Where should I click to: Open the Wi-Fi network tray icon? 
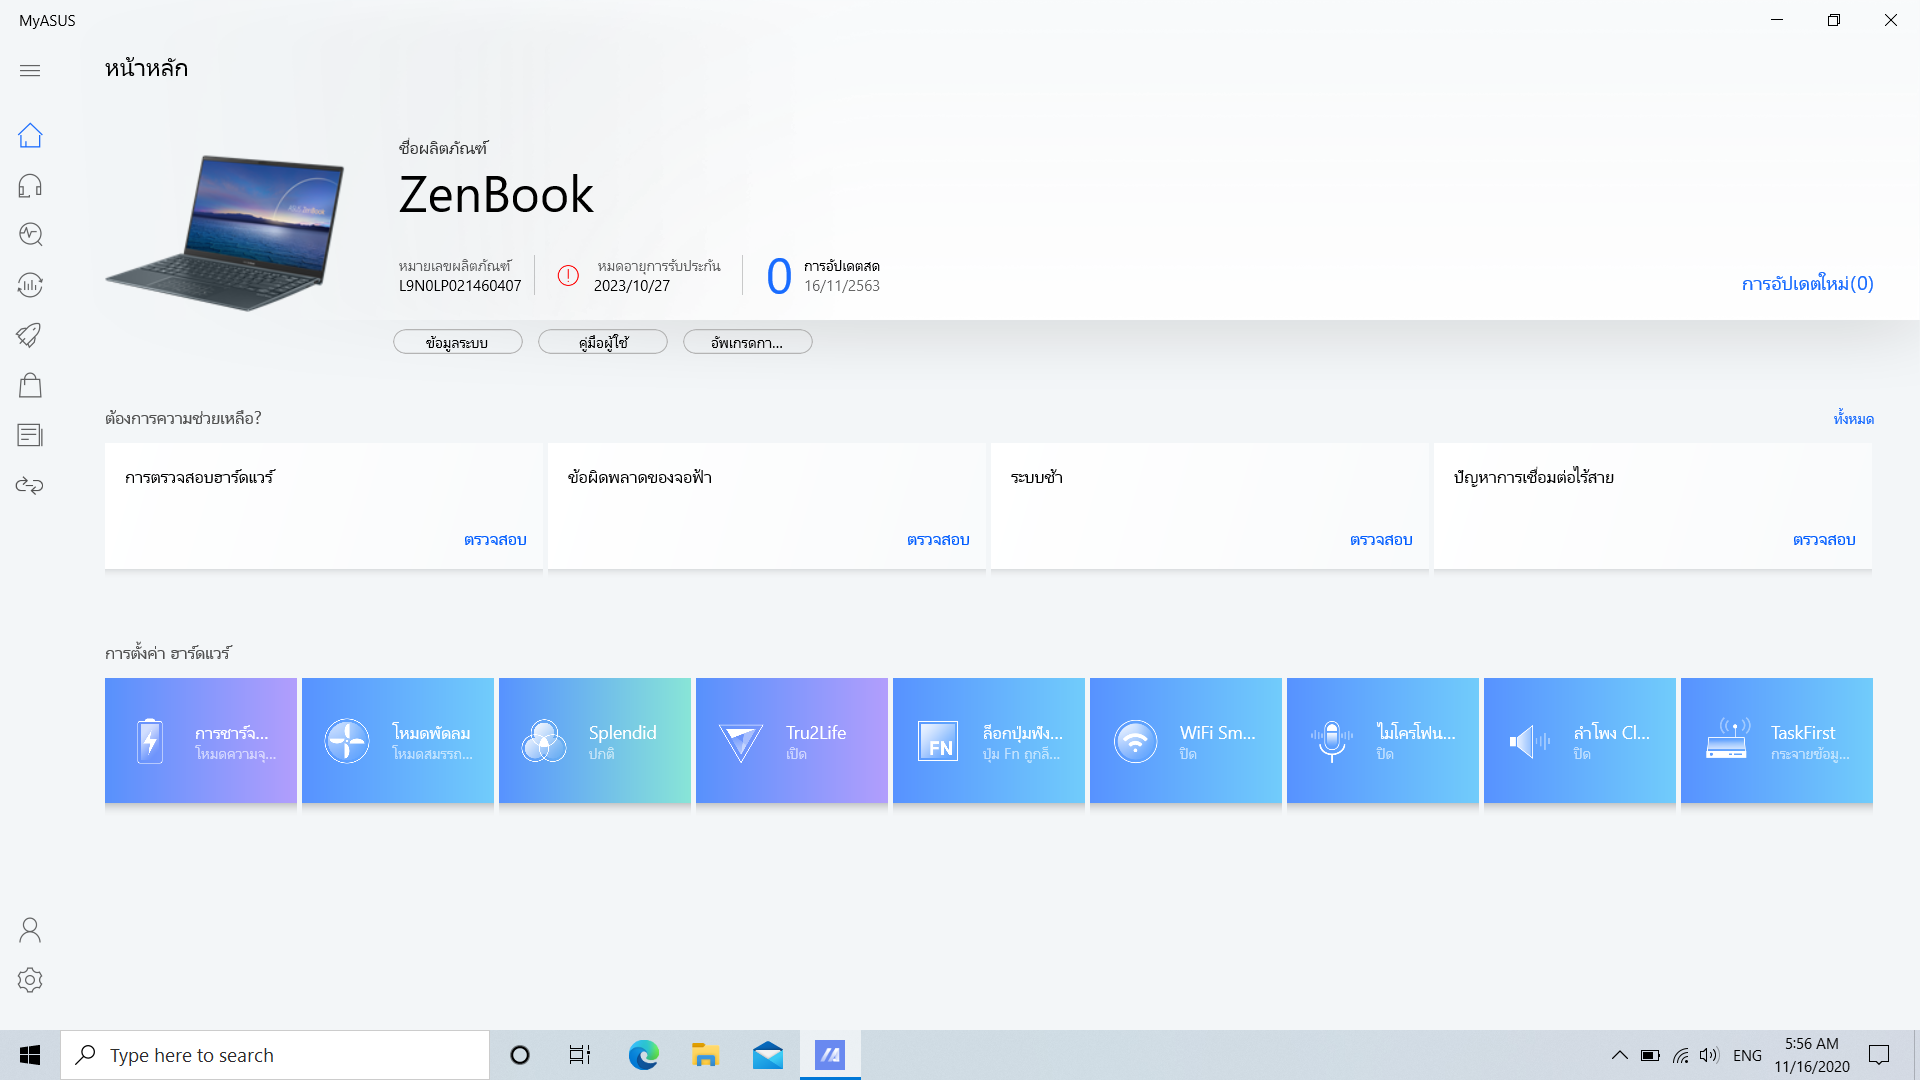1680,1055
